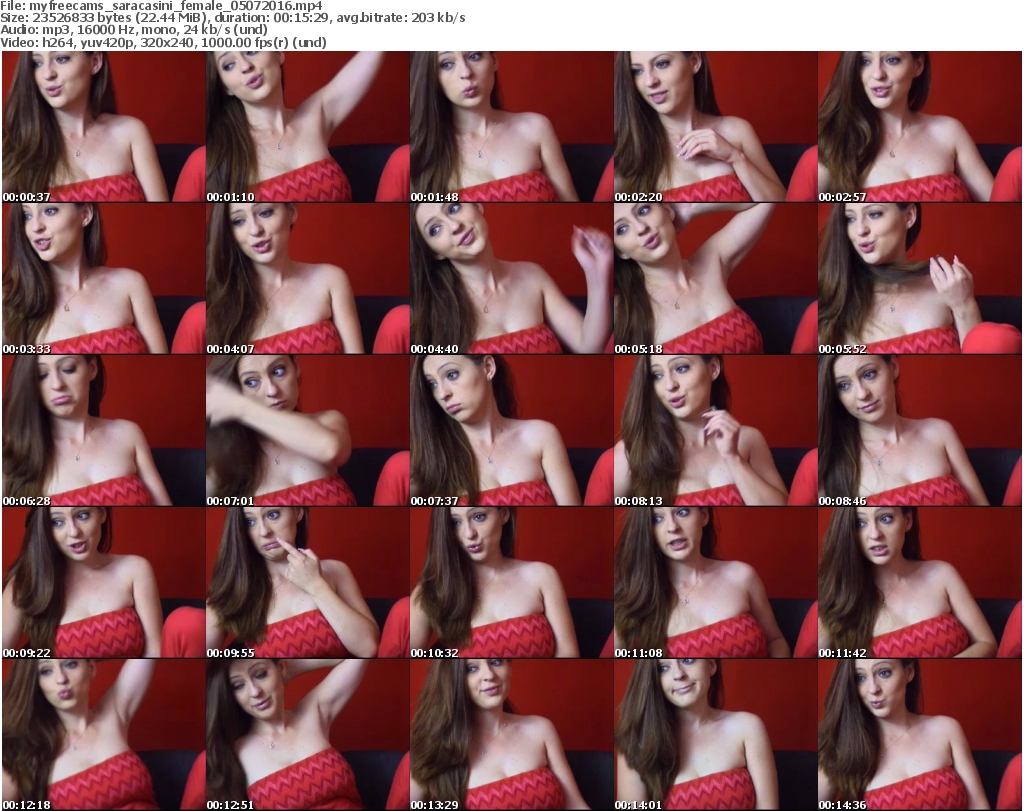Click the Audio: mp3 info line
Viewport: 1024px width, 811px height.
pos(134,30)
